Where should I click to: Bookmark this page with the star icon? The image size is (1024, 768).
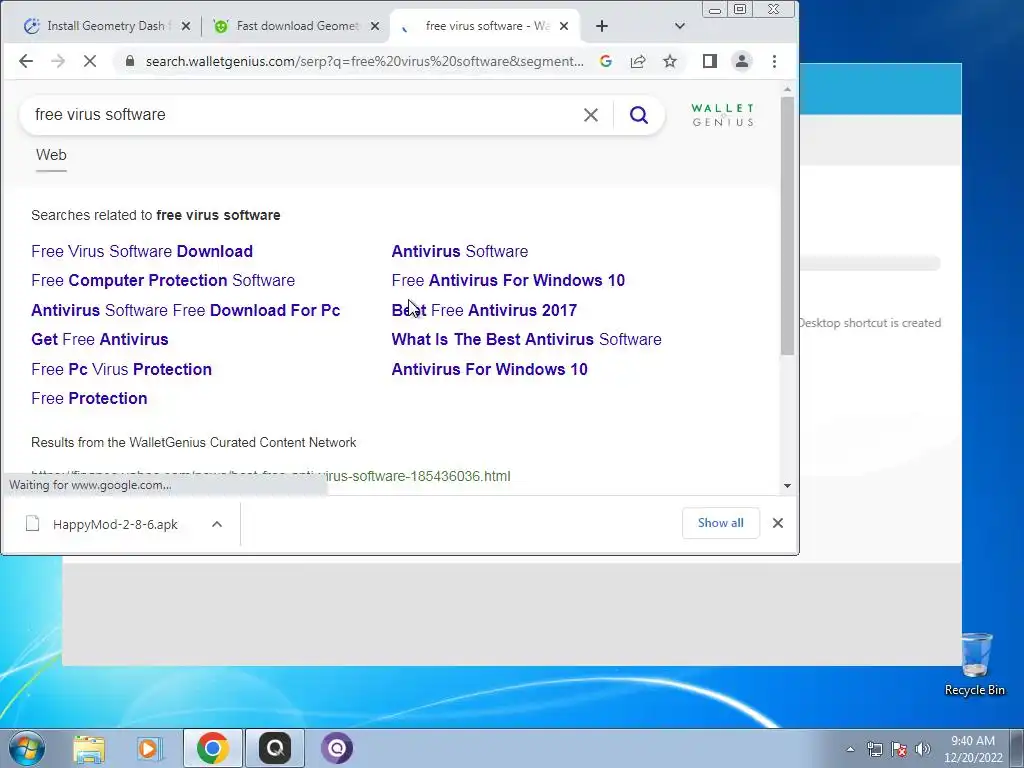(669, 61)
